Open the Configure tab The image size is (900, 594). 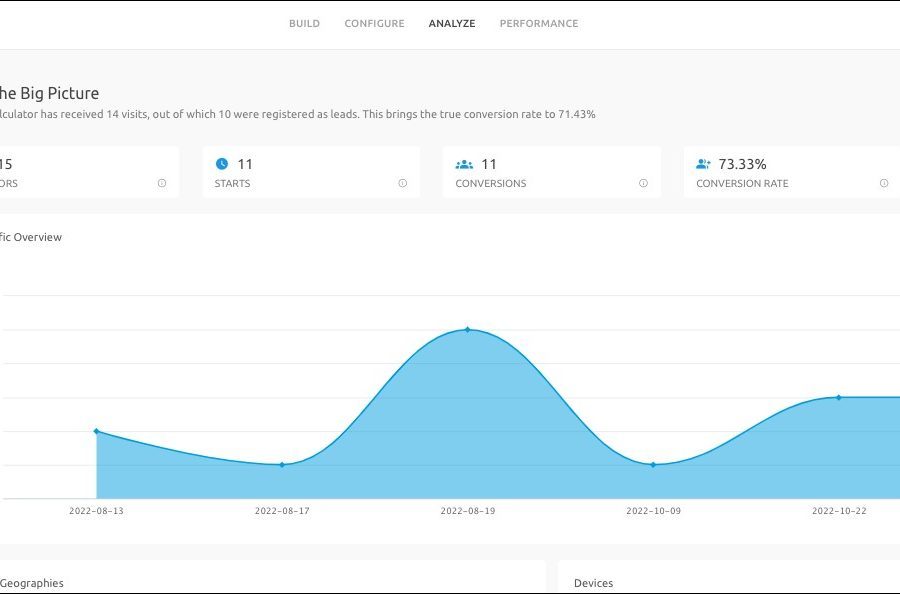374,24
